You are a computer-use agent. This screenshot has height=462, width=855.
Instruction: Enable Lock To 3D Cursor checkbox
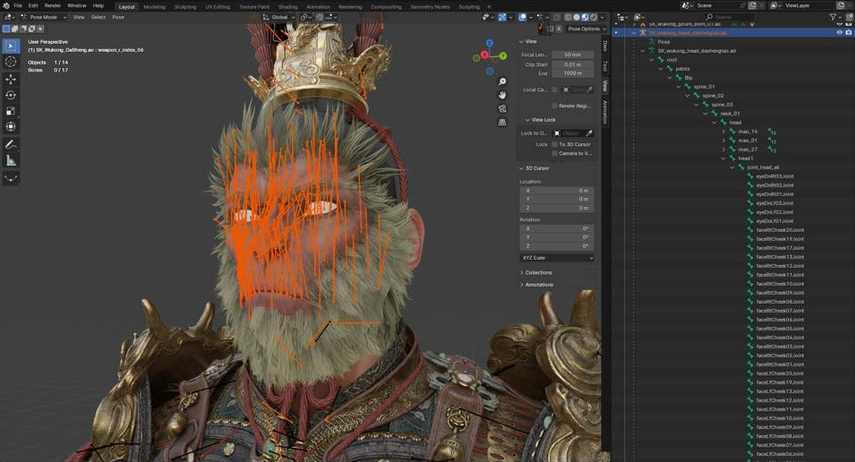(x=555, y=145)
